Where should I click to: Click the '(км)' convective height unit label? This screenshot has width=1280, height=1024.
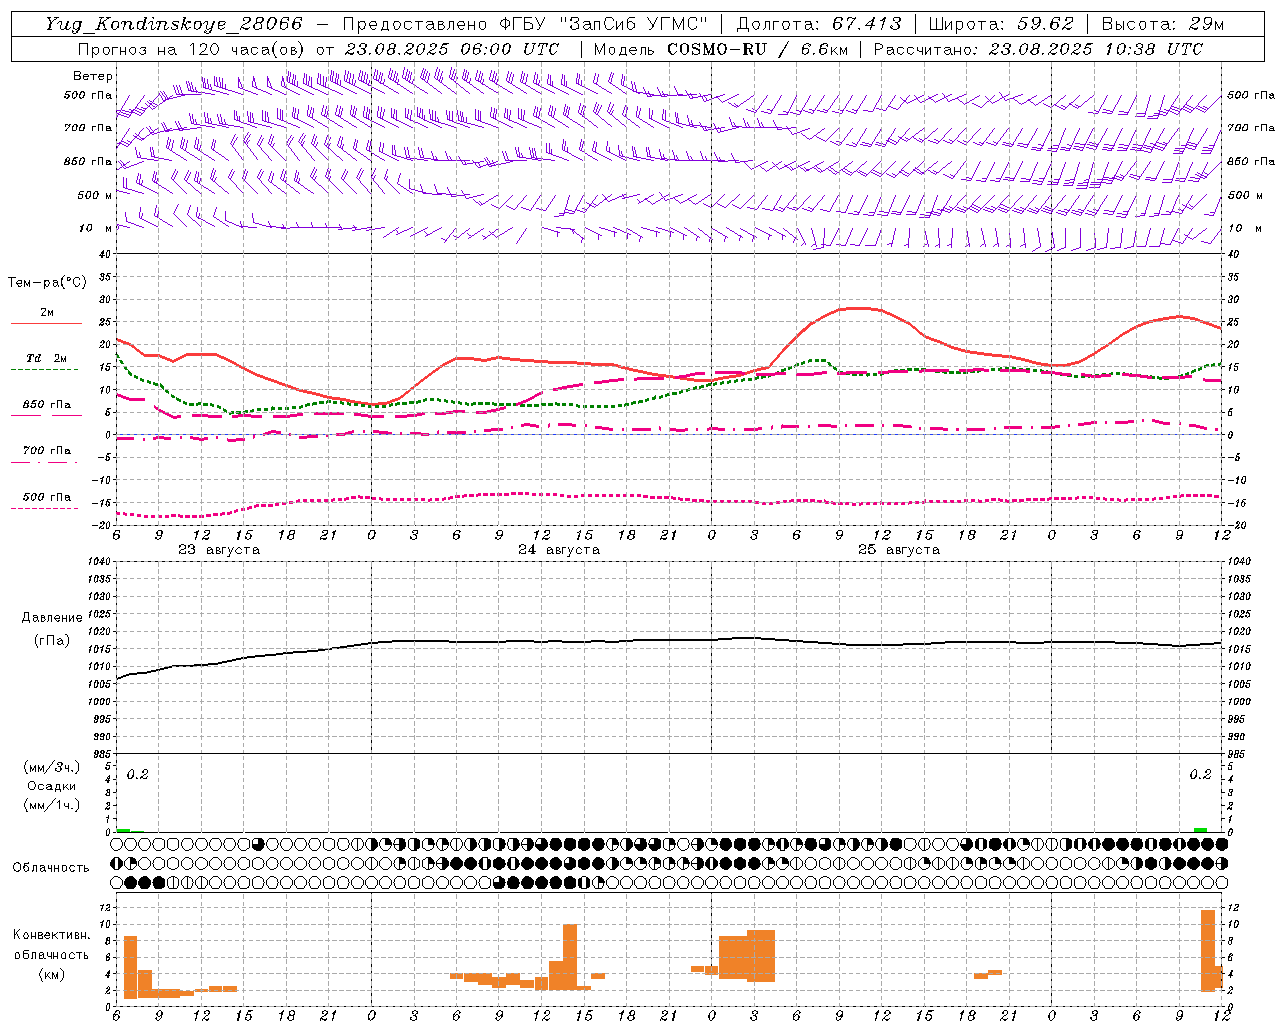pos(52,974)
